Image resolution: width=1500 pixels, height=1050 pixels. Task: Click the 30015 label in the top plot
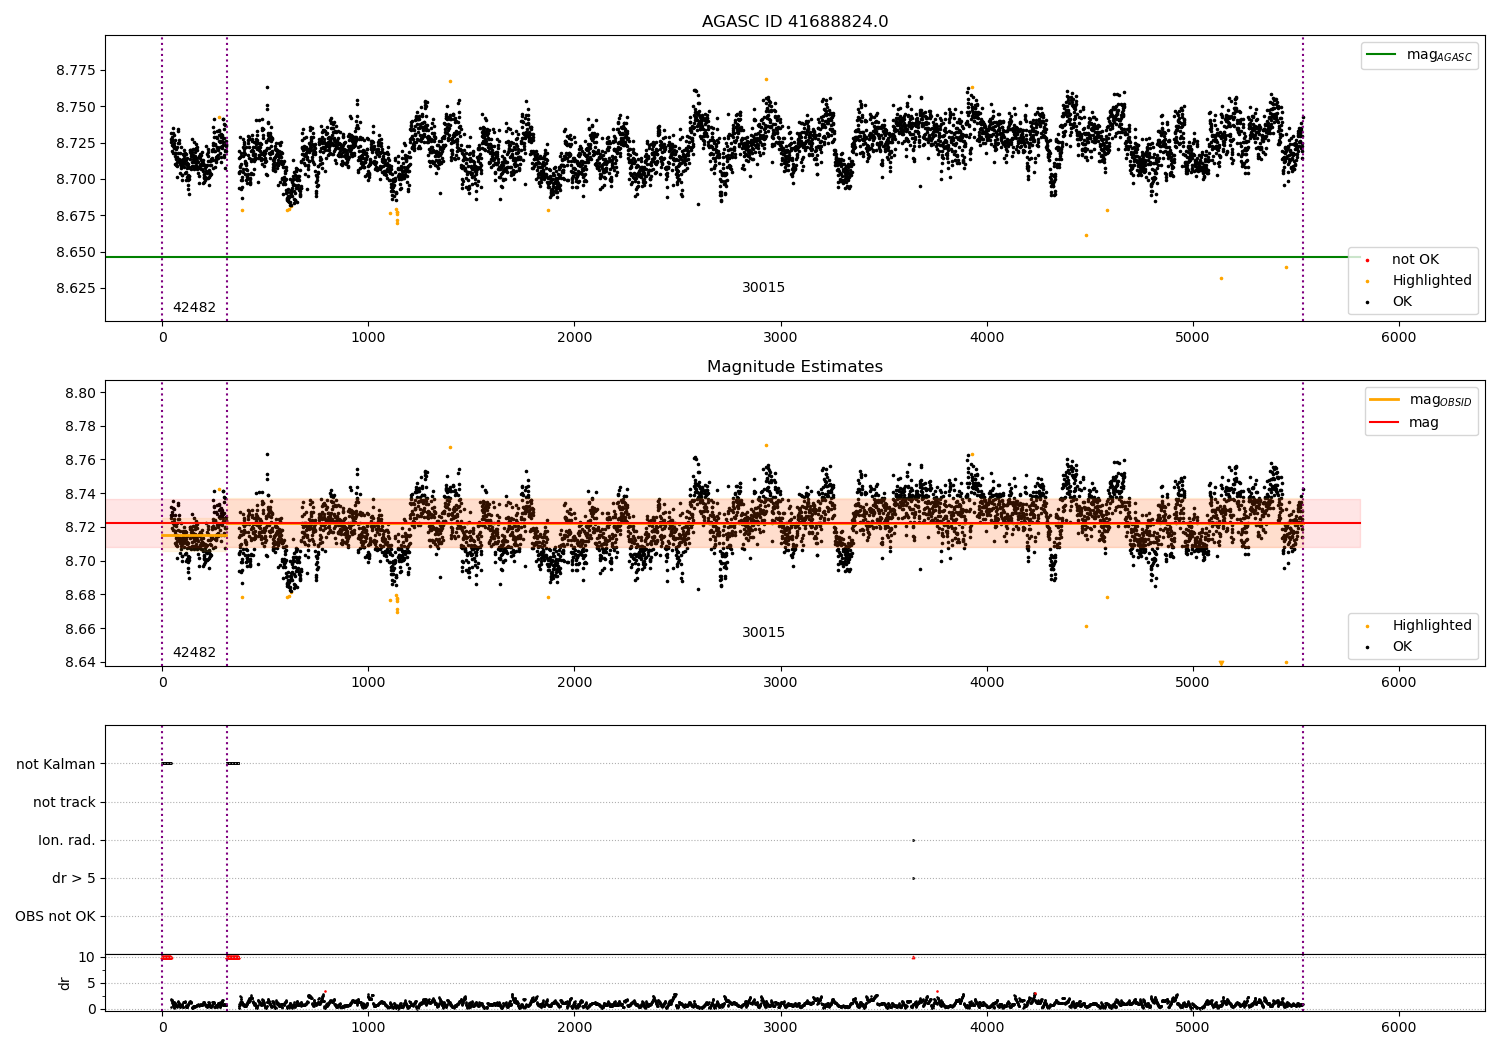[763, 288]
